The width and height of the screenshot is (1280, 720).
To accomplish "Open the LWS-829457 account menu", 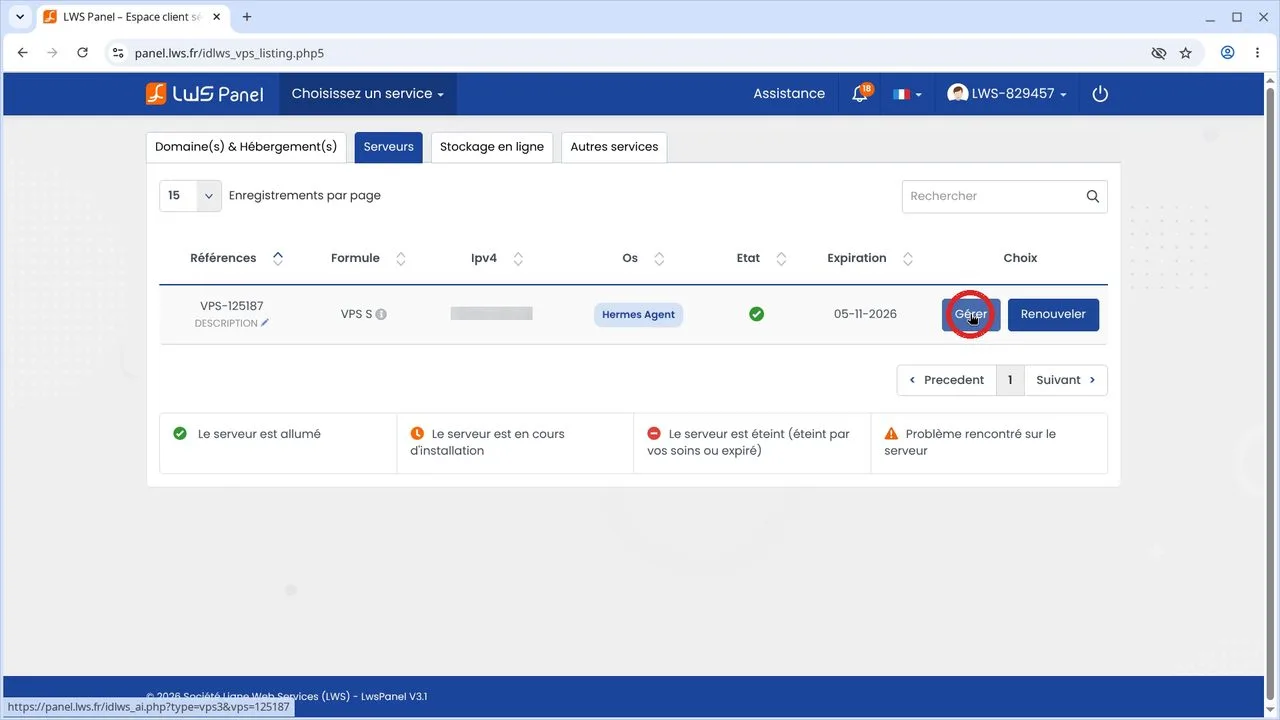I will pyautogui.click(x=1007, y=93).
